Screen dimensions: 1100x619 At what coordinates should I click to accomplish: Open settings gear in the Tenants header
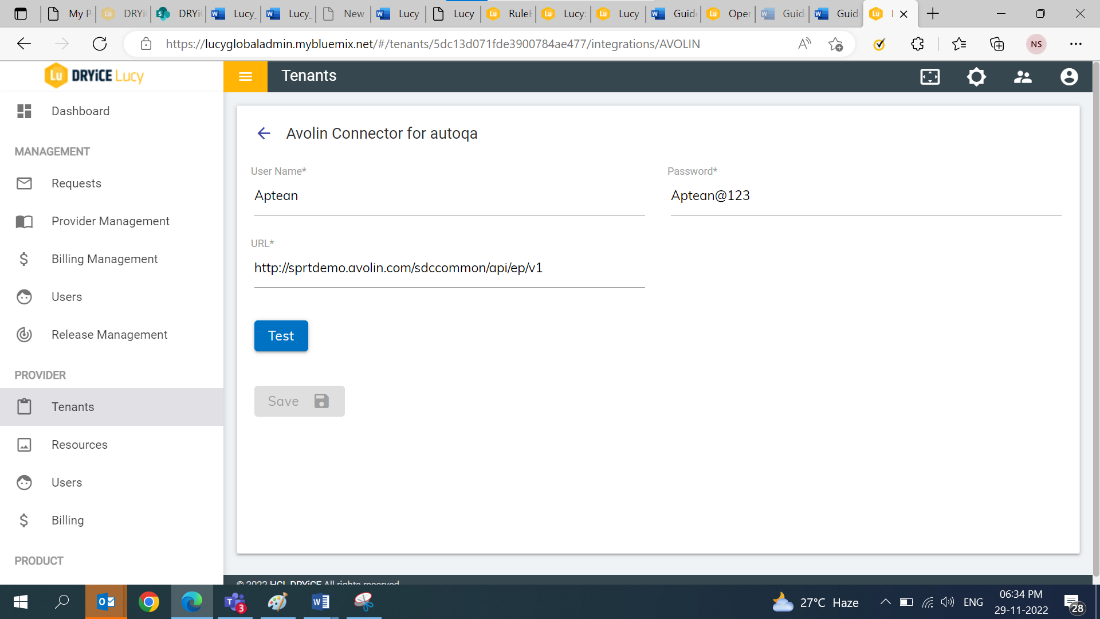click(976, 76)
